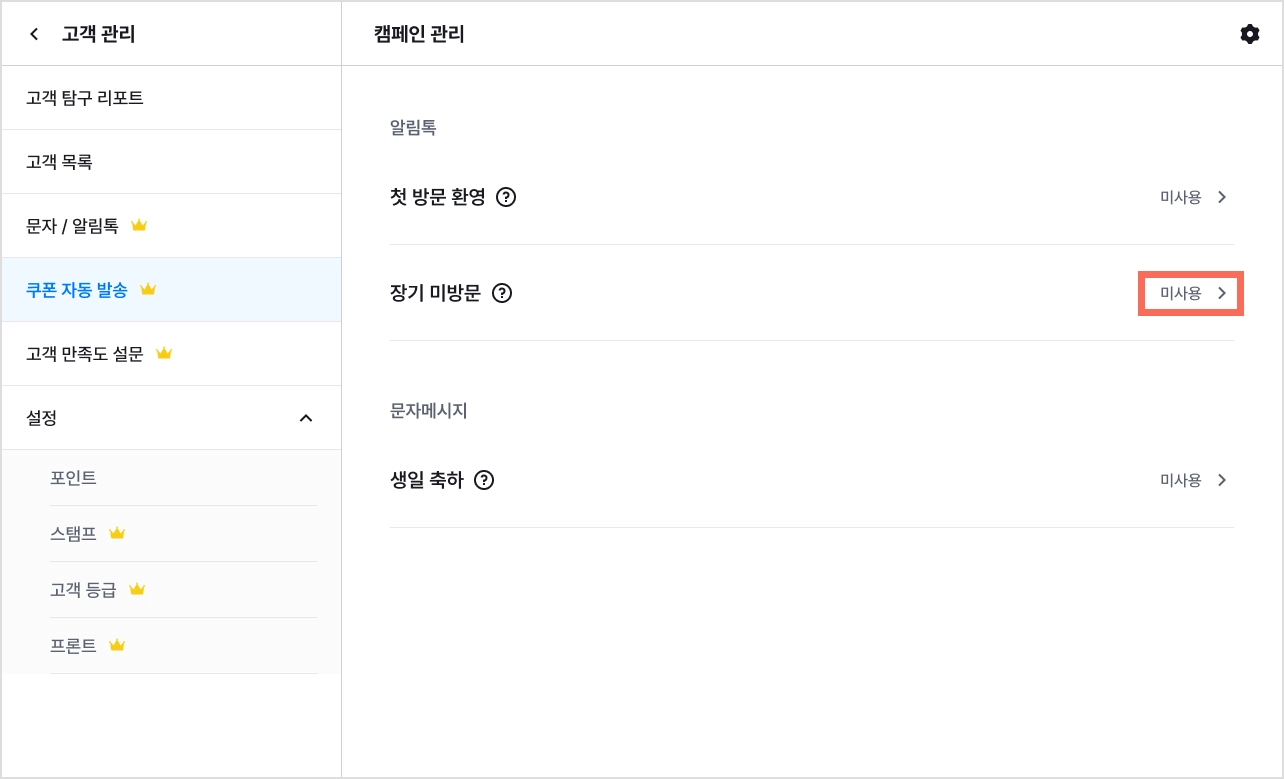The image size is (1284, 779).
Task: Click the 첫 방문 환영 campaign title
Action: point(438,197)
